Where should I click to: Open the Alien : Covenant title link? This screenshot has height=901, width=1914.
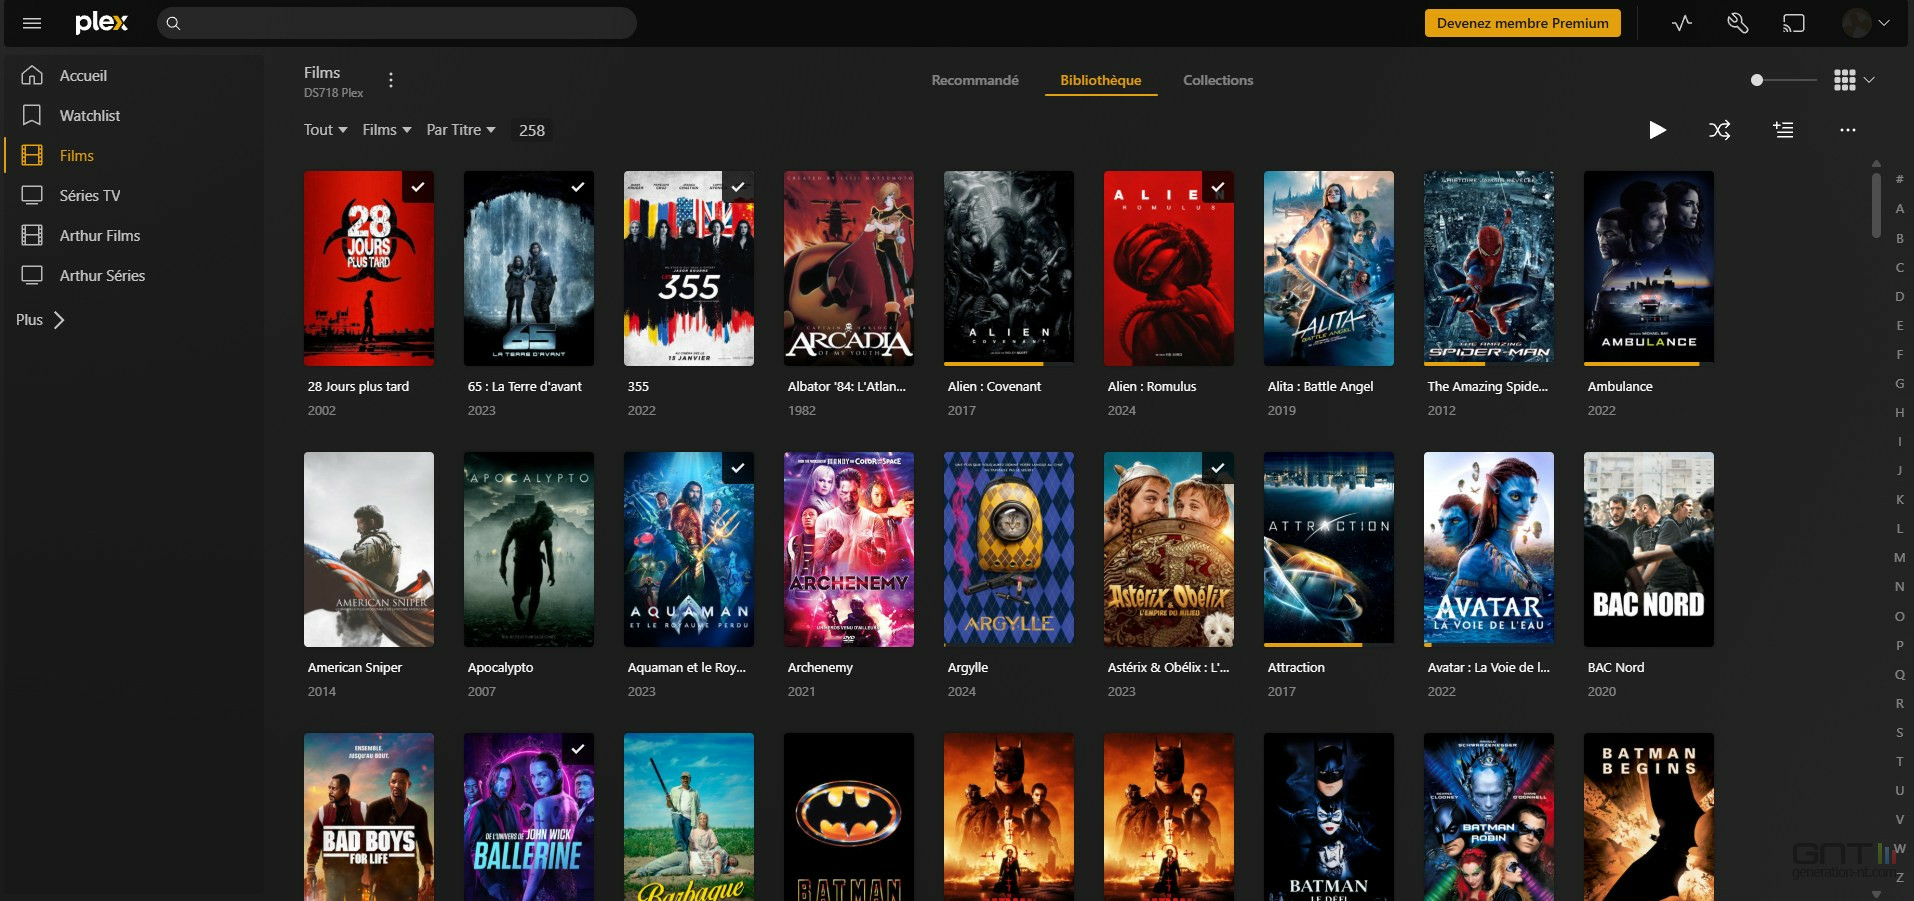click(x=994, y=386)
